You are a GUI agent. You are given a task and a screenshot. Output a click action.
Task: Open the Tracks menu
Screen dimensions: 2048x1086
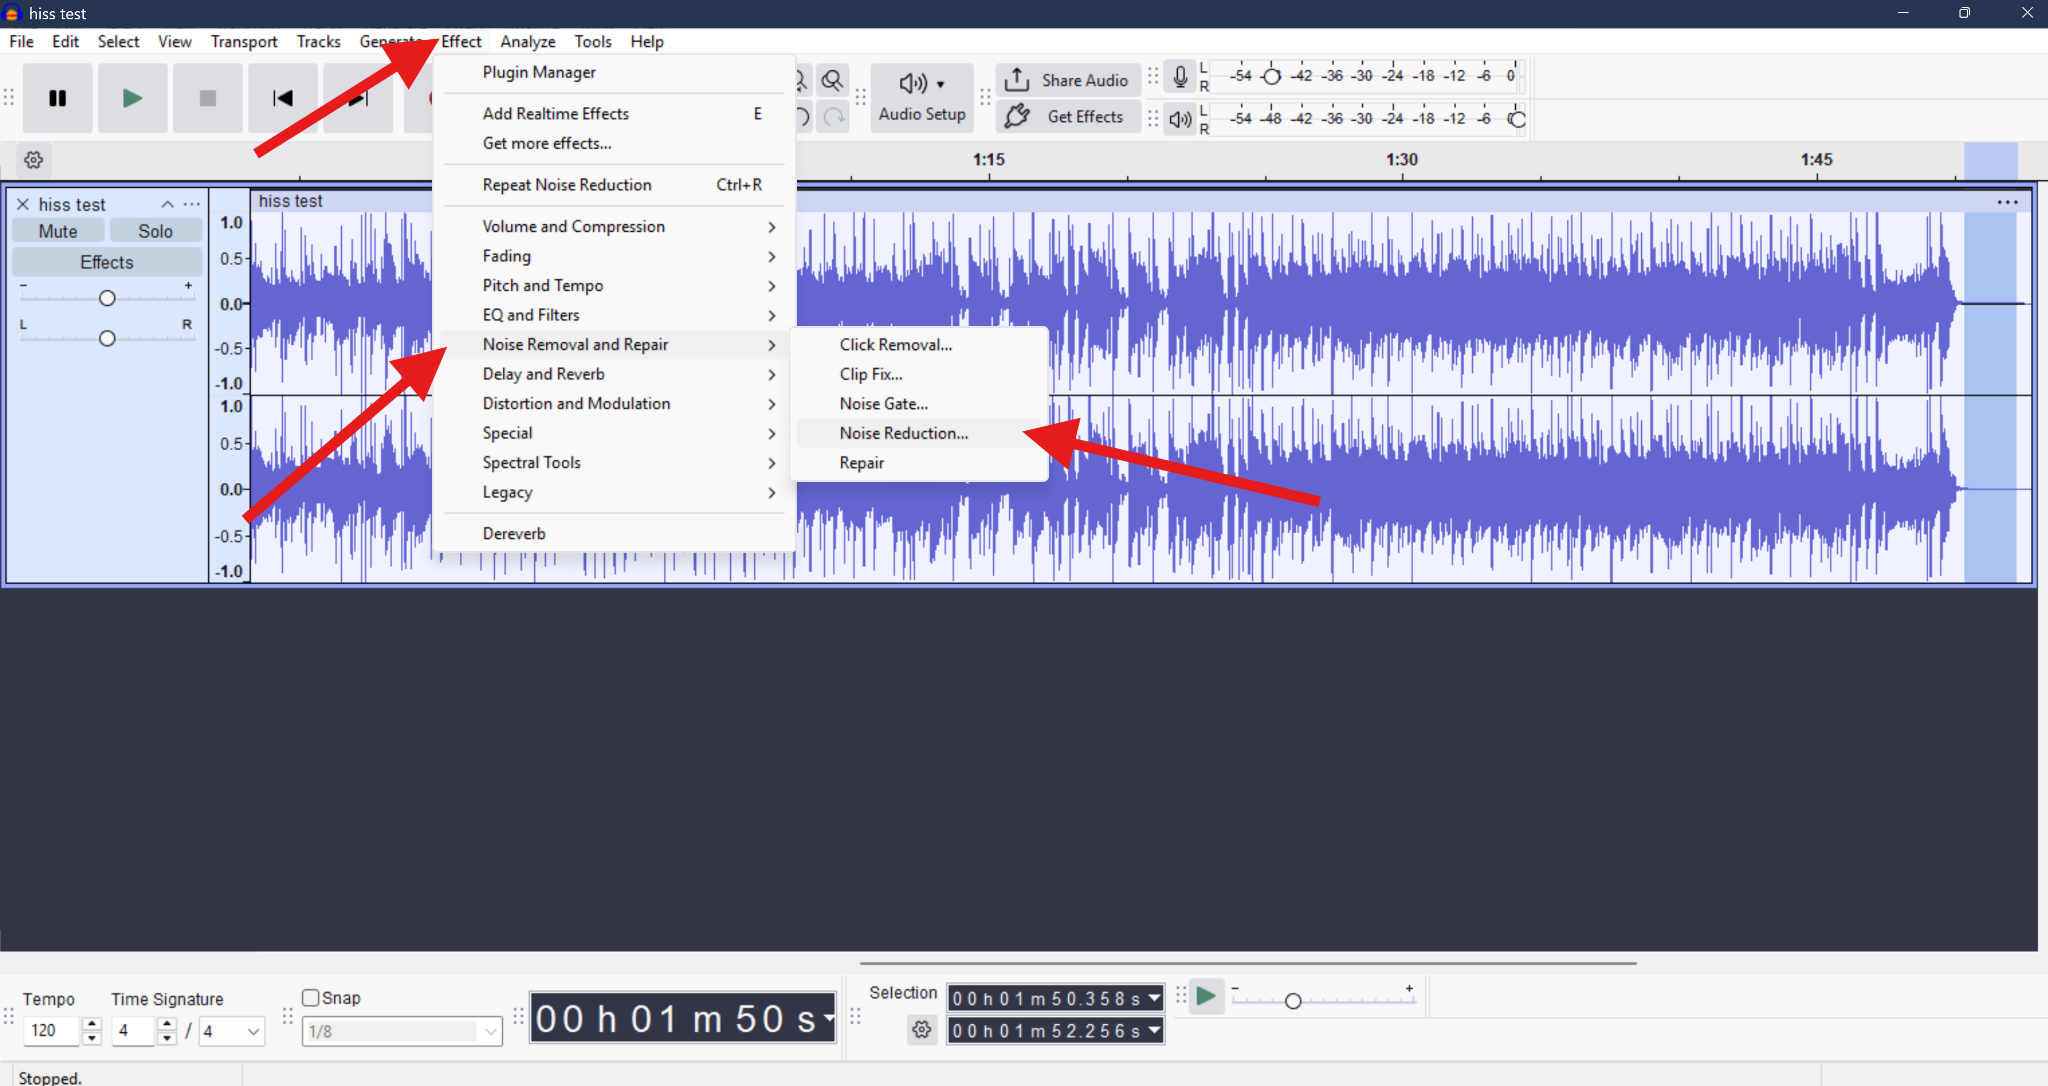point(318,41)
